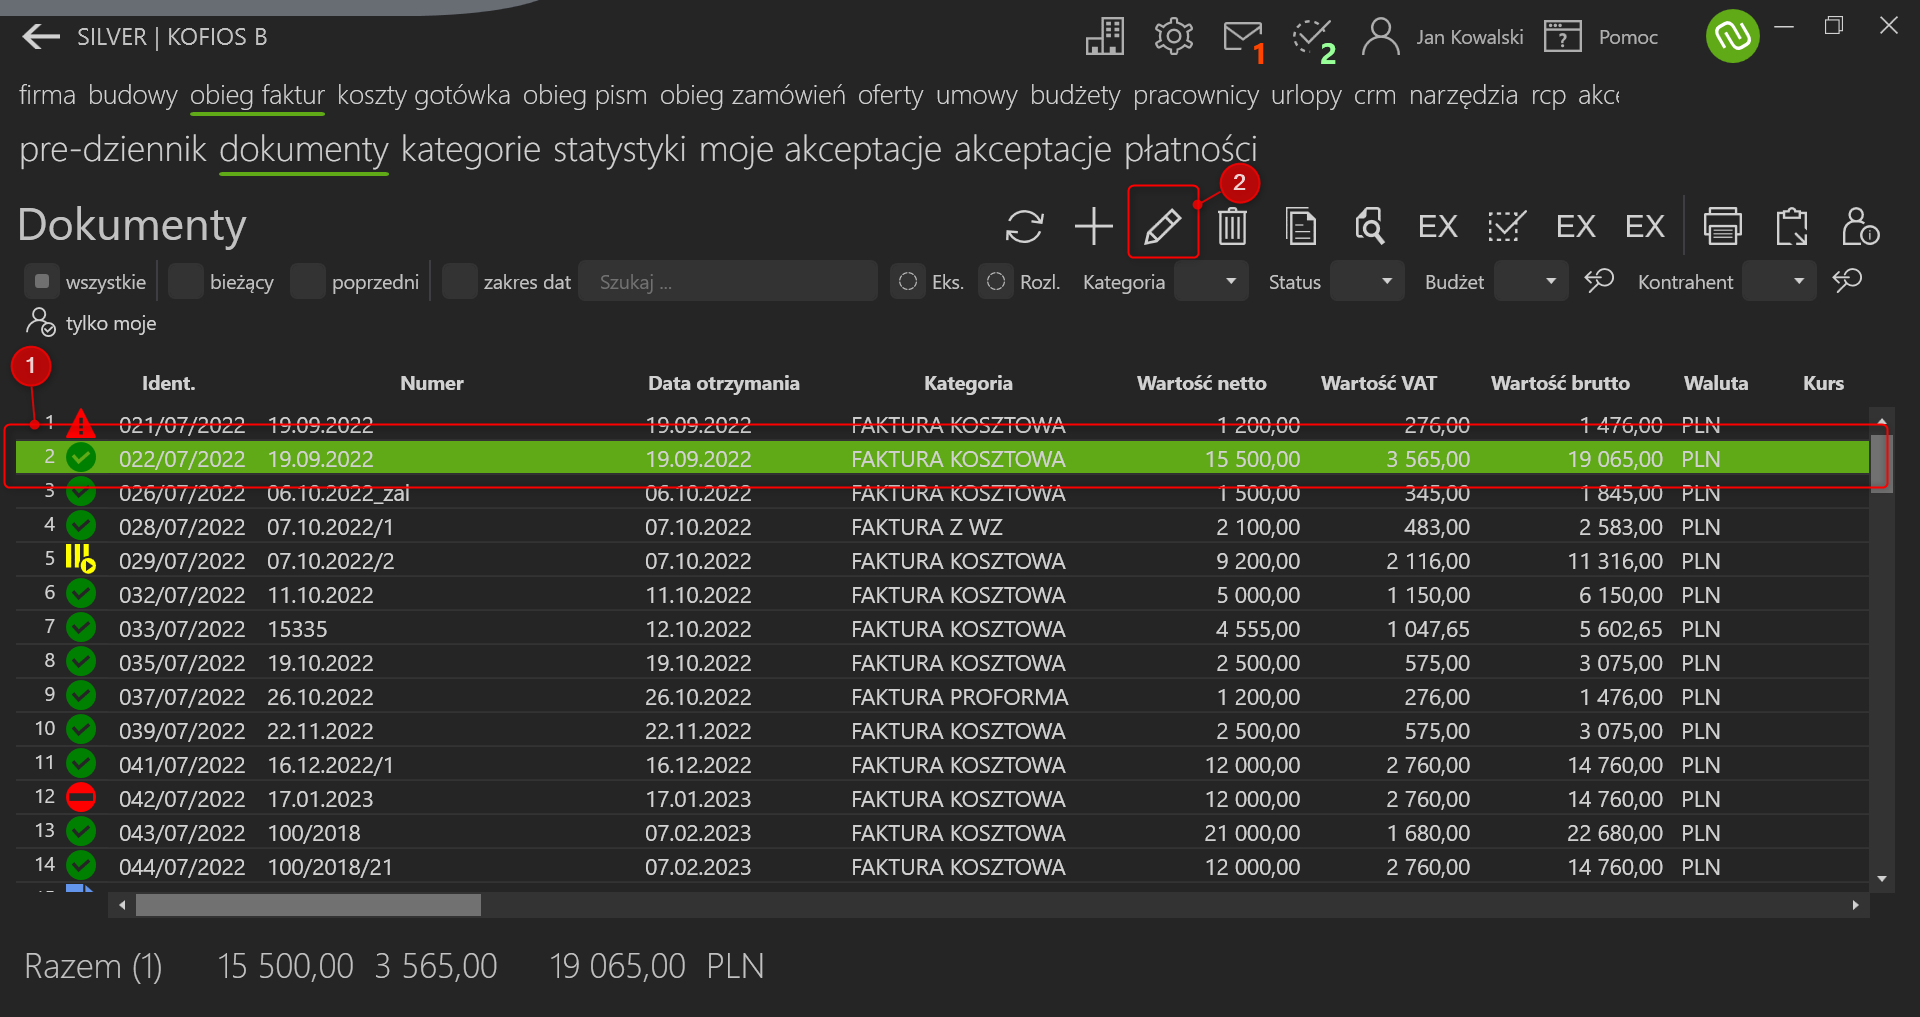This screenshot has width=1920, height=1017.
Task: Expand the Status dropdown
Action: coord(1367,281)
